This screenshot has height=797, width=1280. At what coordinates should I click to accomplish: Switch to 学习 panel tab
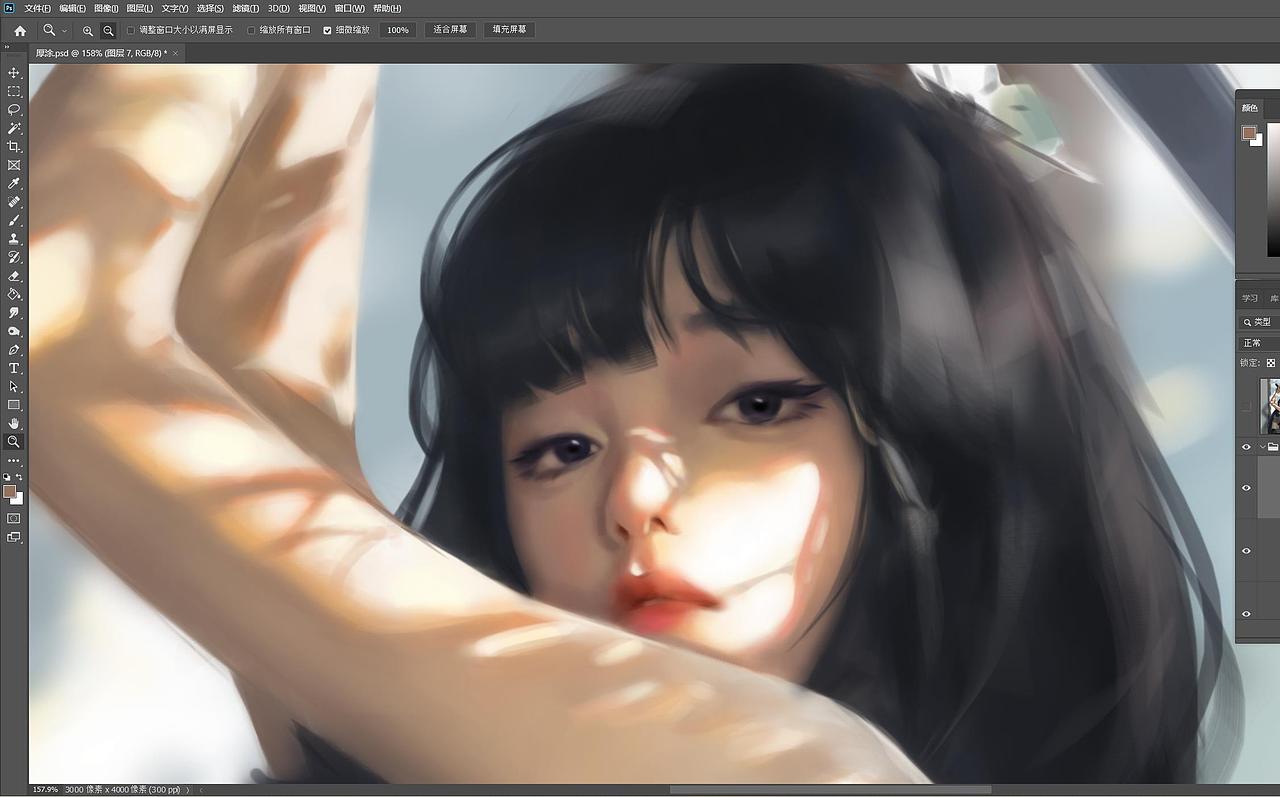tap(1250, 298)
